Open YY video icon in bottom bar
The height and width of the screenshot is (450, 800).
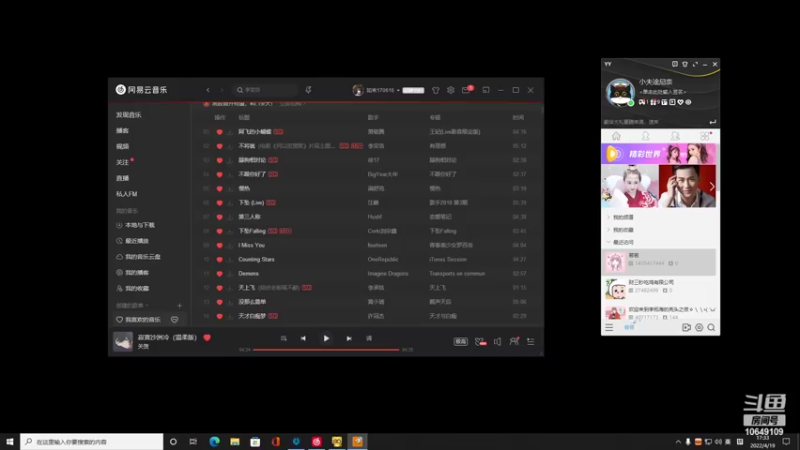tap(686, 328)
